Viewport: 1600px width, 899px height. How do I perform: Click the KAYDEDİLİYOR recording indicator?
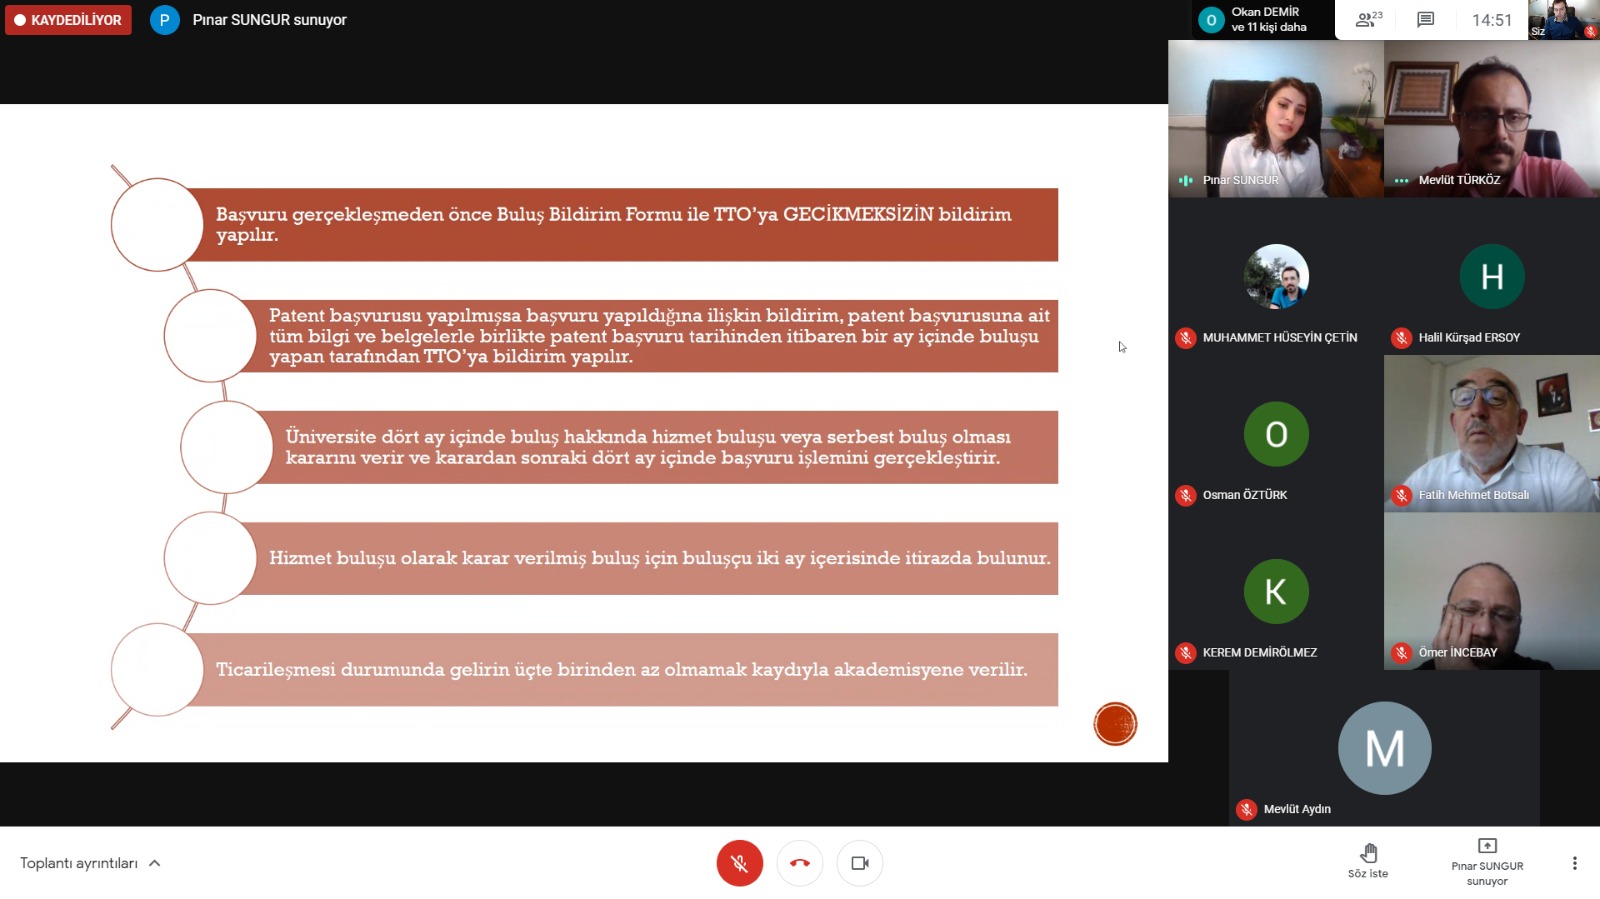pyautogui.click(x=68, y=20)
